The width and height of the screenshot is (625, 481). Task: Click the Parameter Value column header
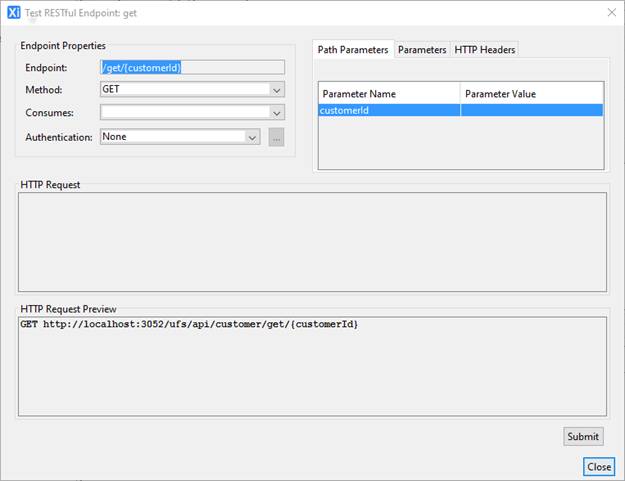[531, 93]
